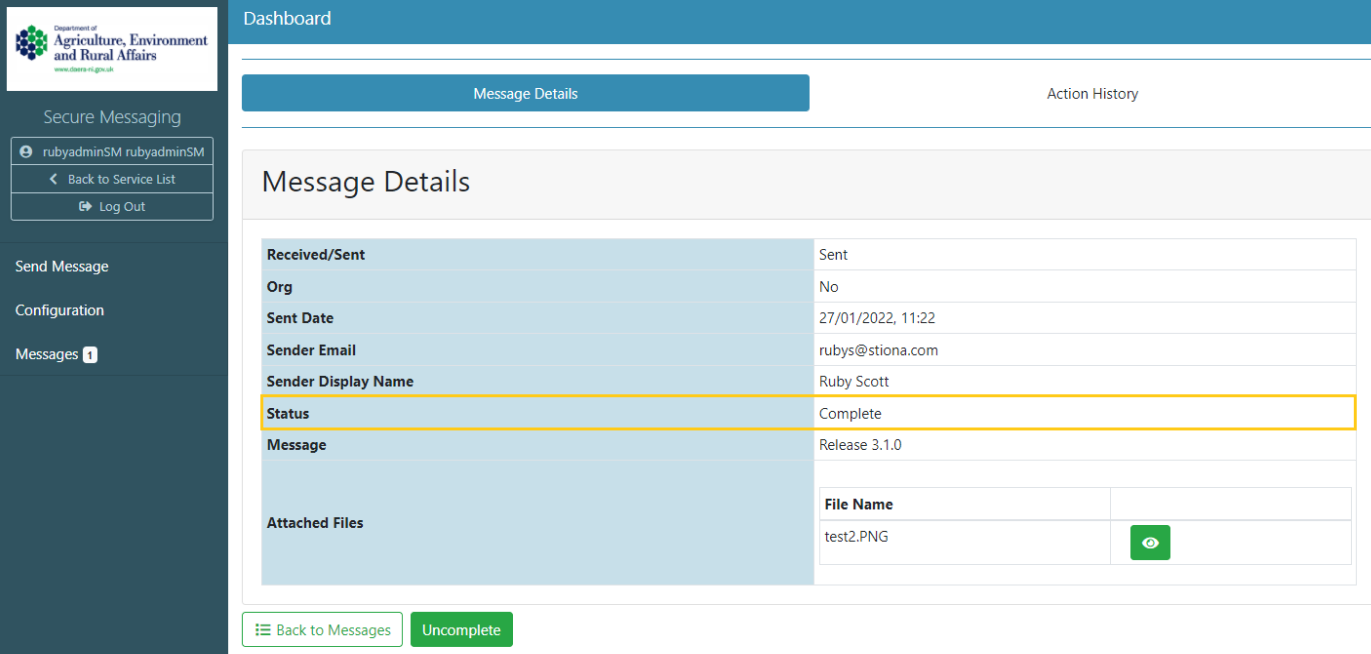Image resolution: width=1371 pixels, height=654 pixels.
Task: Open the Configuration menu item
Action: coord(59,310)
